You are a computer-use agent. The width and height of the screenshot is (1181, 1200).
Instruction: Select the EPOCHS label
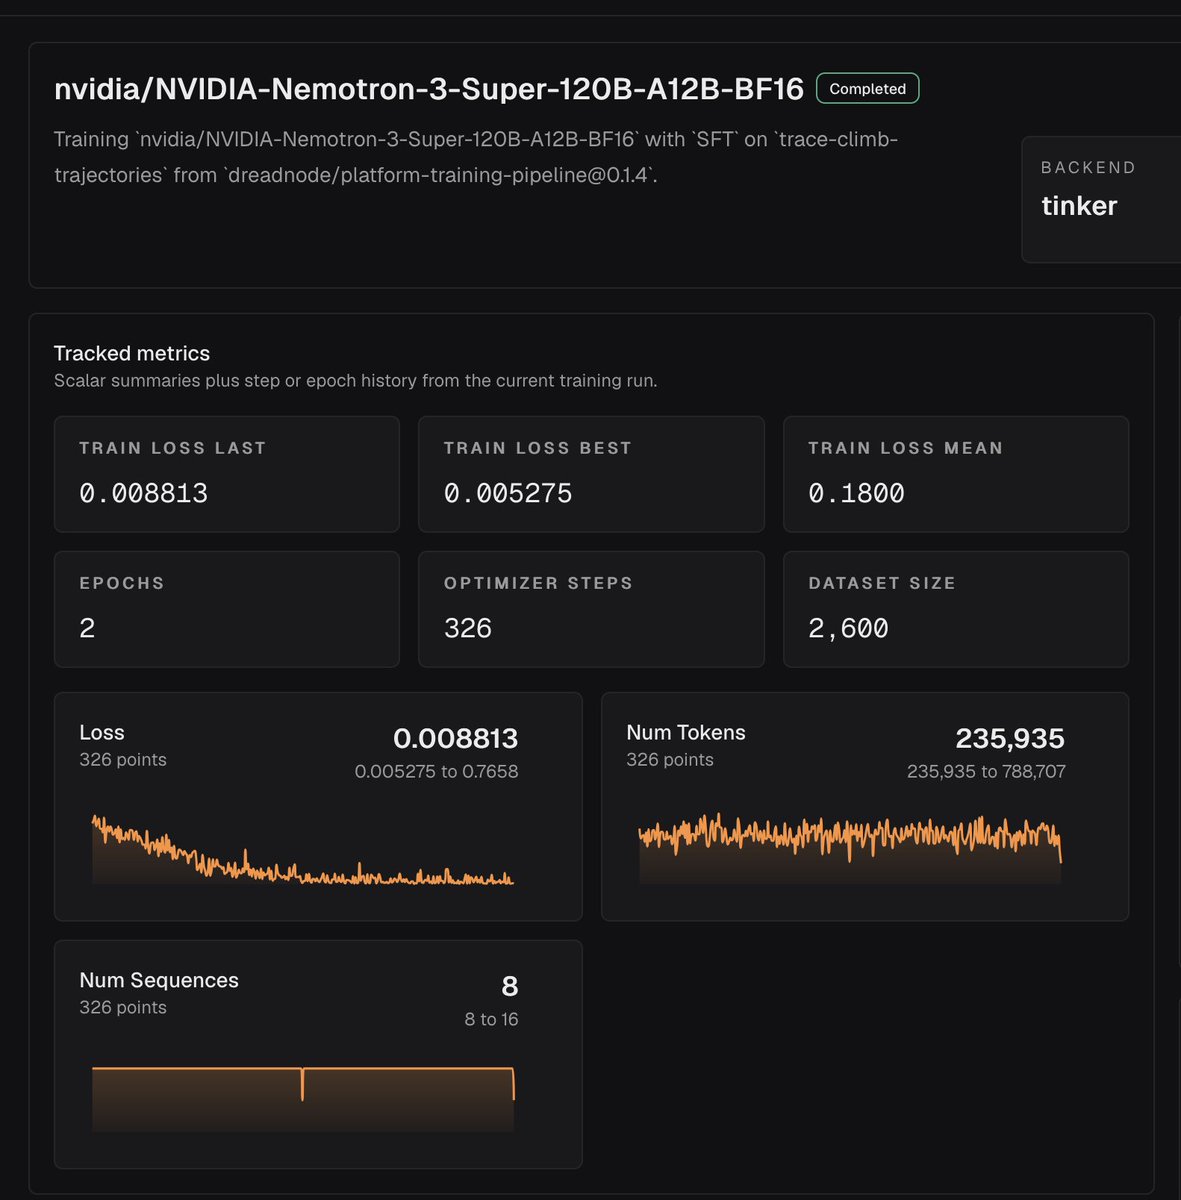pos(122,583)
